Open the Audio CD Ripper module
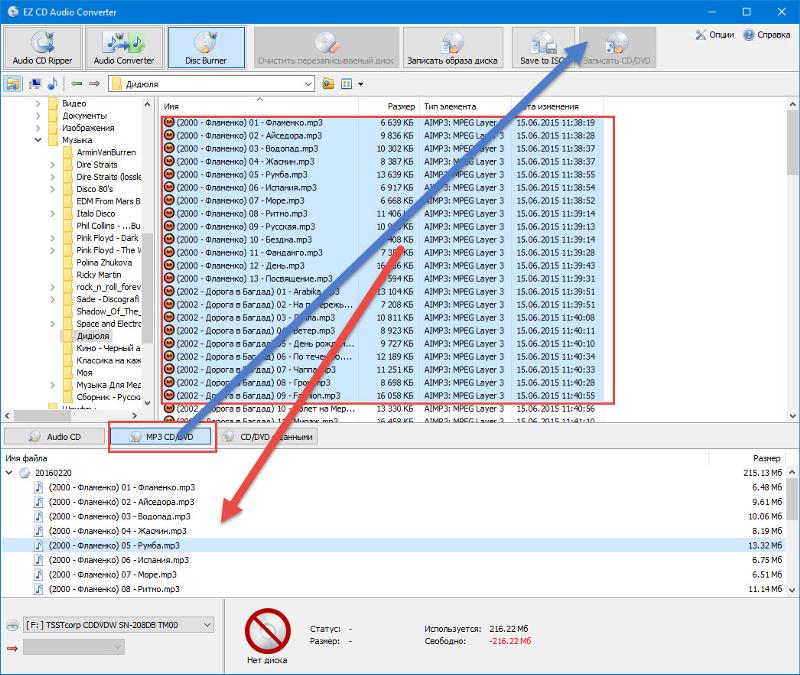The height and width of the screenshot is (675, 800). click(x=42, y=47)
